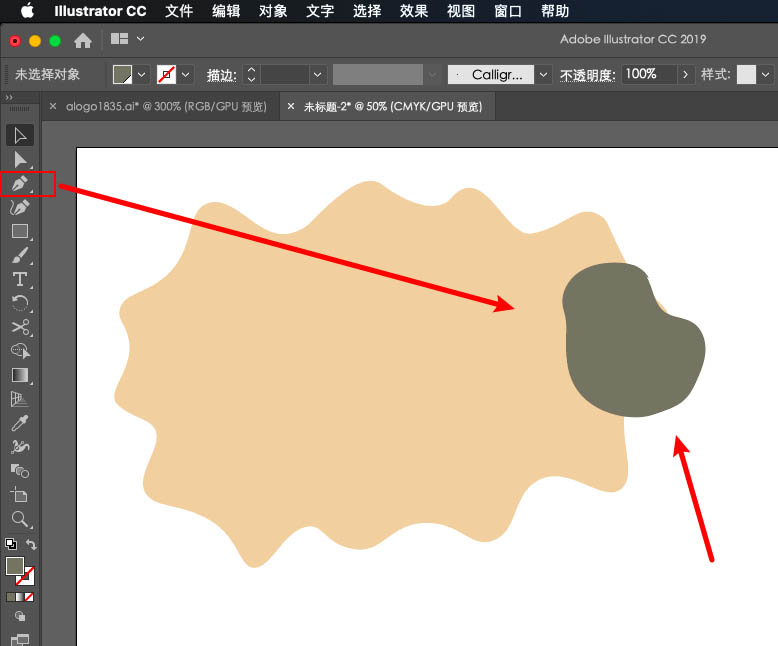This screenshot has width=778, height=646.
Task: Select the Eyedropper tool
Action: pos(20,423)
